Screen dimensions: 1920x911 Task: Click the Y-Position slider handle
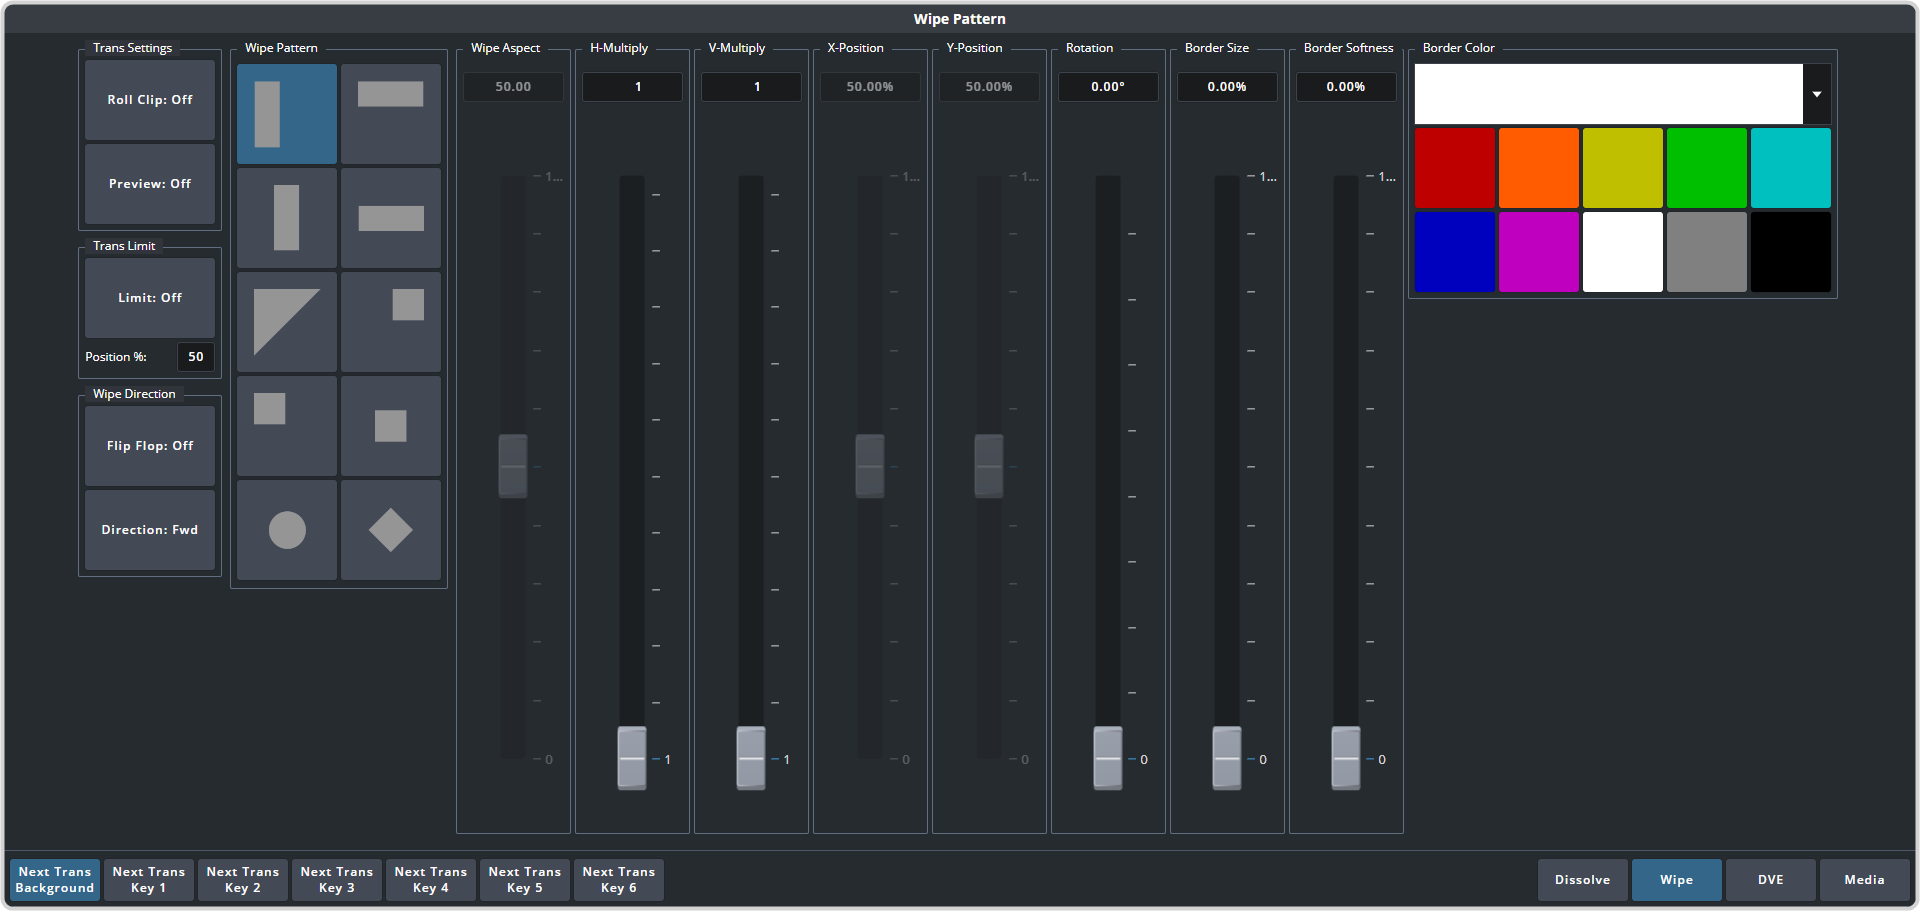click(x=989, y=466)
